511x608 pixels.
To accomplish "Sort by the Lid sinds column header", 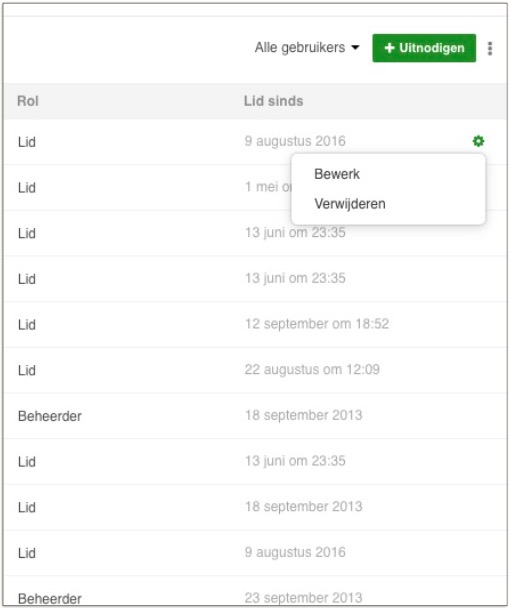I will tap(273, 101).
